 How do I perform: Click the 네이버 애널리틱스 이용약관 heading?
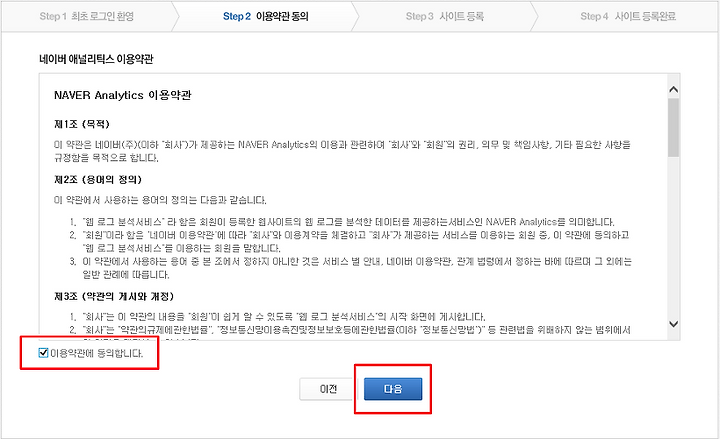[96, 59]
